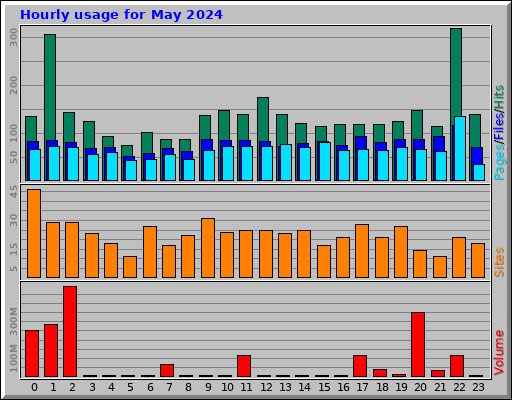Click the "300" value on the hits axis

pos(13,37)
